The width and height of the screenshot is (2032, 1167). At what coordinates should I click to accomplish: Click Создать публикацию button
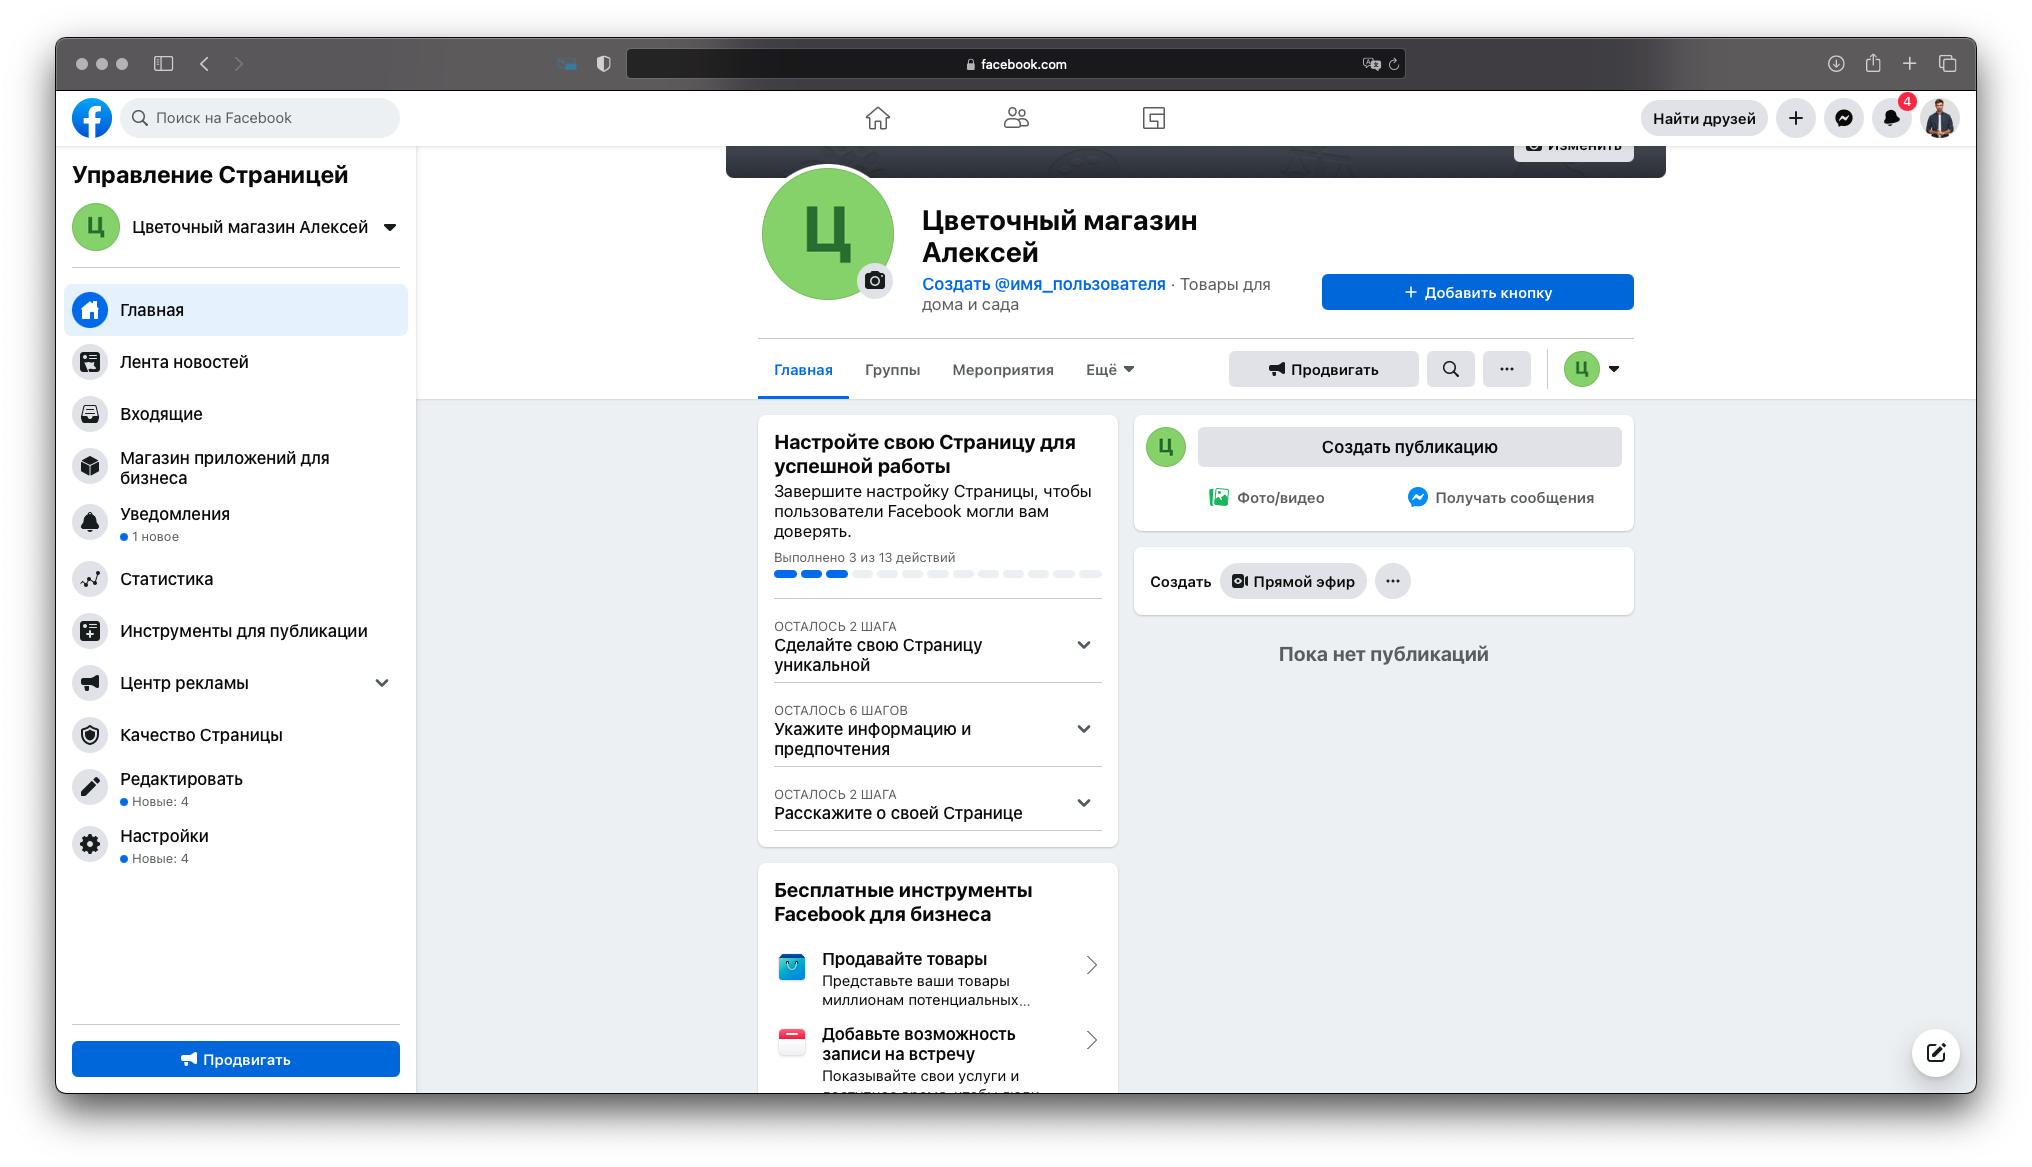[x=1410, y=447]
